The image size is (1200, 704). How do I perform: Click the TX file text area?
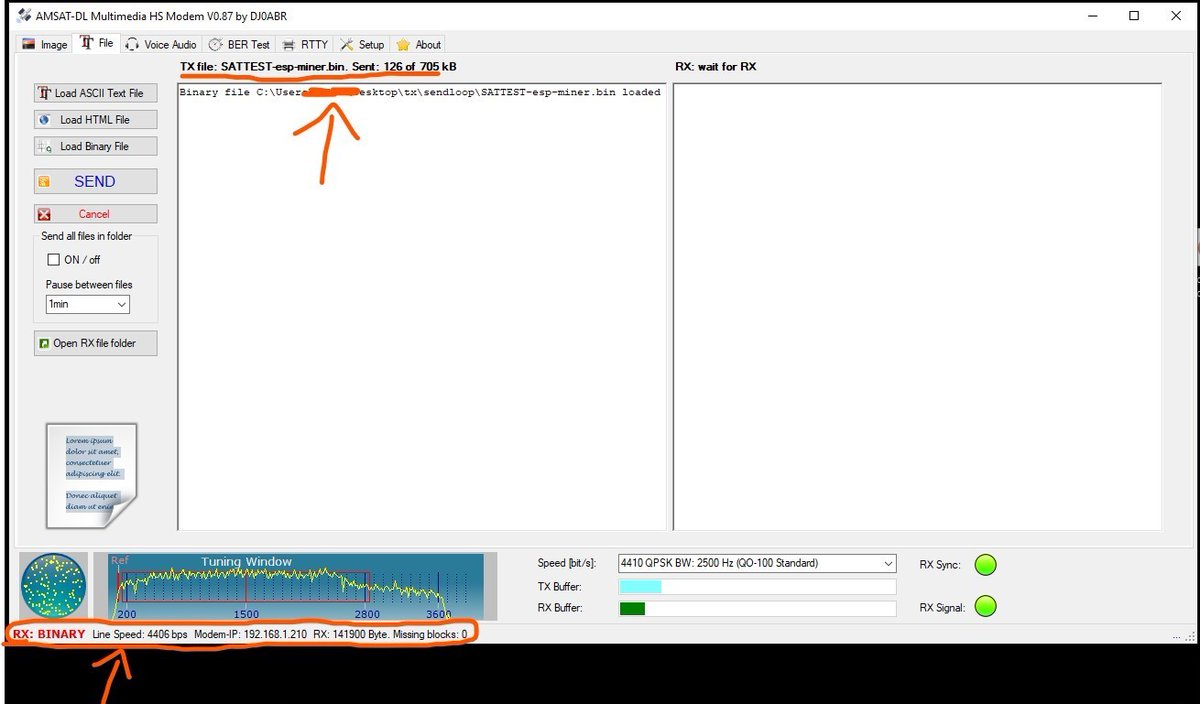(x=422, y=306)
